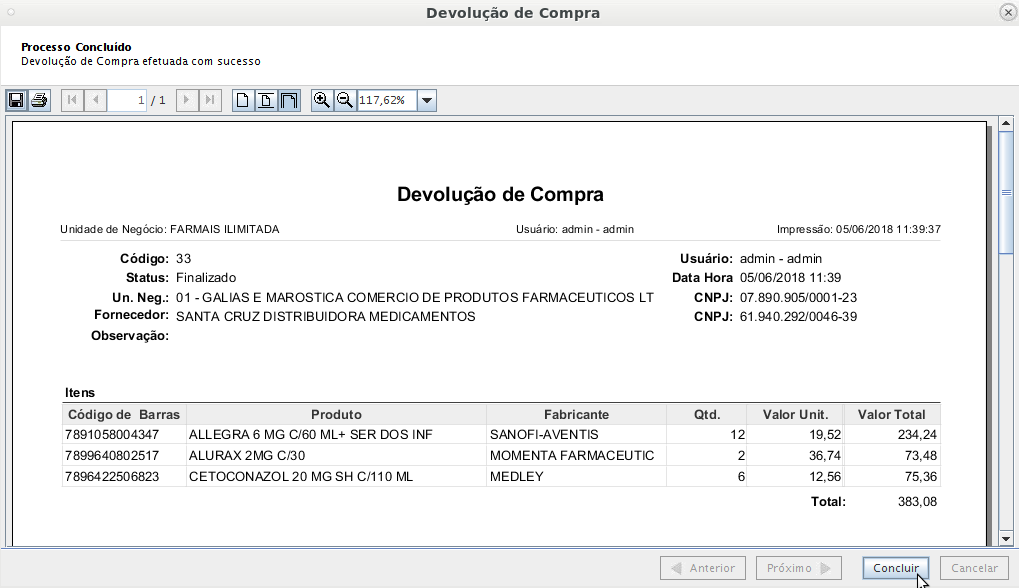Go to last page of report
Screen dimensions: 1019x588
click(210, 100)
